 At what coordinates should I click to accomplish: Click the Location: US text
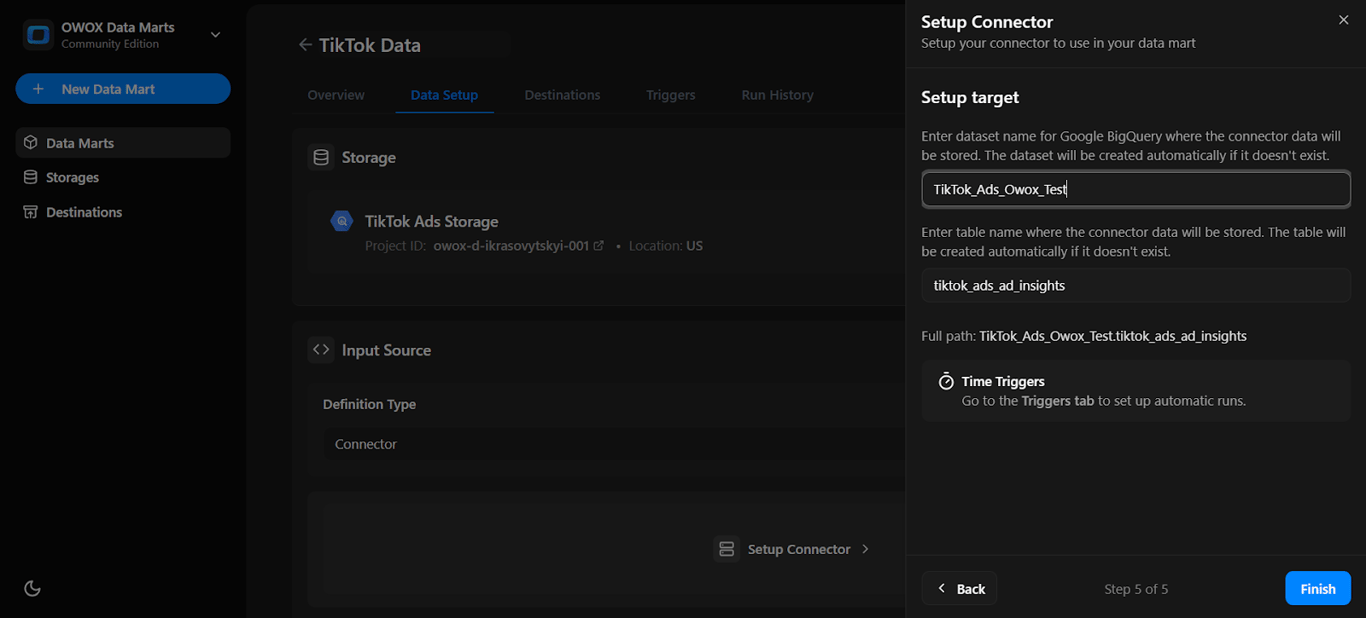click(666, 246)
